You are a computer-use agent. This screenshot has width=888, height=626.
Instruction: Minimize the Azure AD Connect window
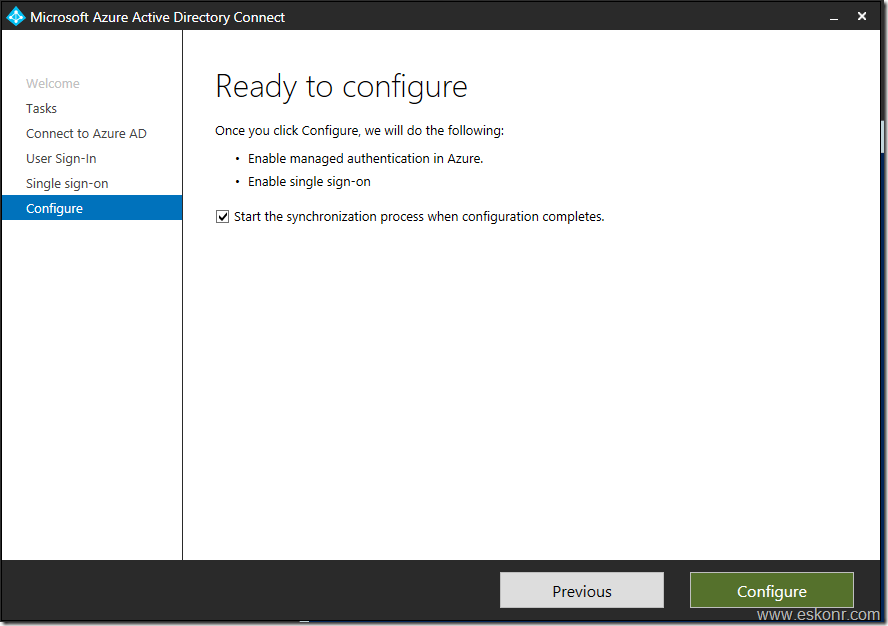(834, 17)
